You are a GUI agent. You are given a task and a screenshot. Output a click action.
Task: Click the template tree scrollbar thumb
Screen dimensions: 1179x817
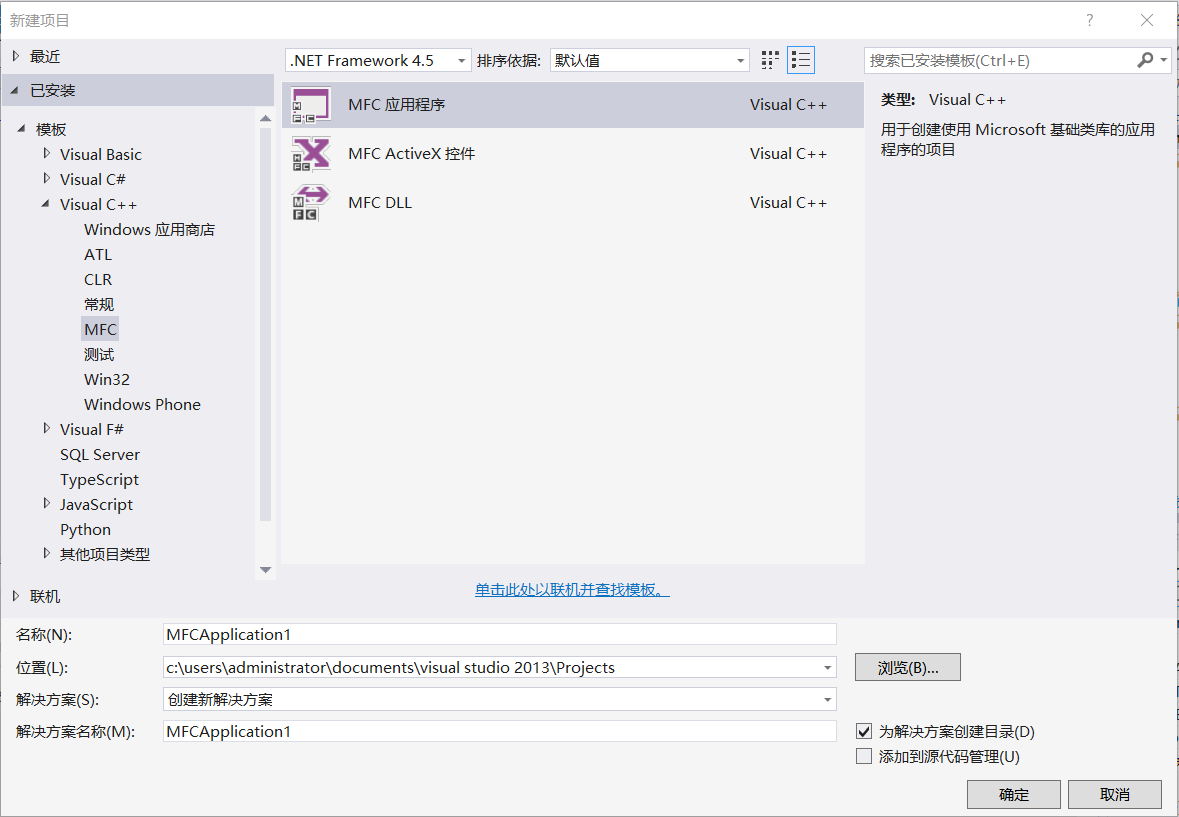tap(265, 325)
